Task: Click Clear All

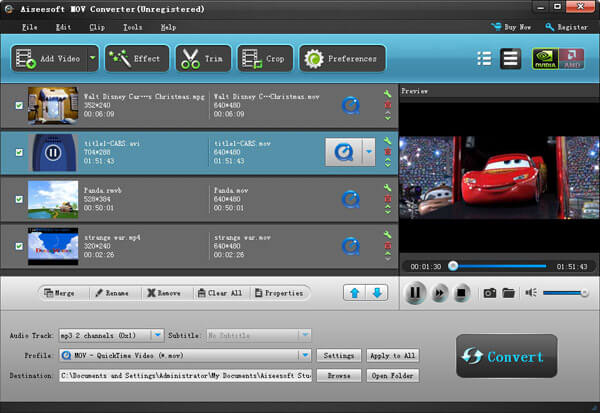Action: pos(220,293)
